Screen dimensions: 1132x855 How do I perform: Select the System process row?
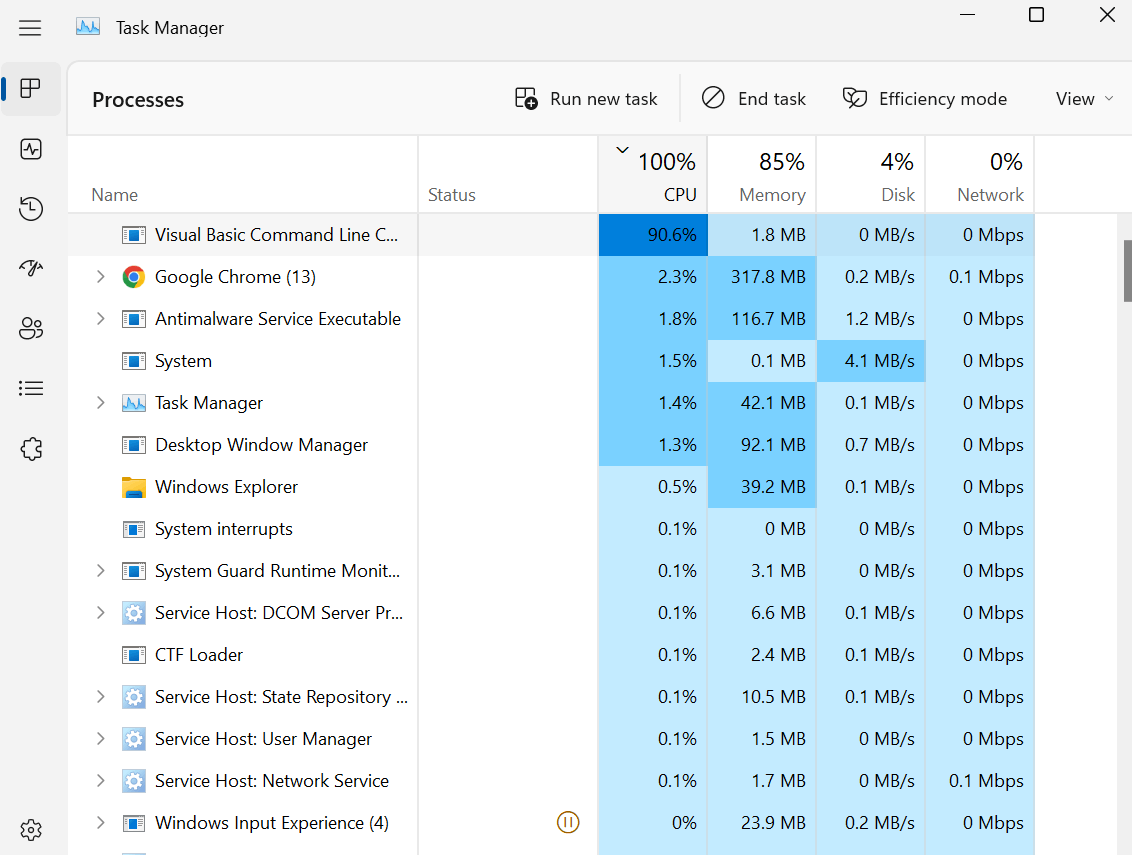pyautogui.click(x=250, y=360)
